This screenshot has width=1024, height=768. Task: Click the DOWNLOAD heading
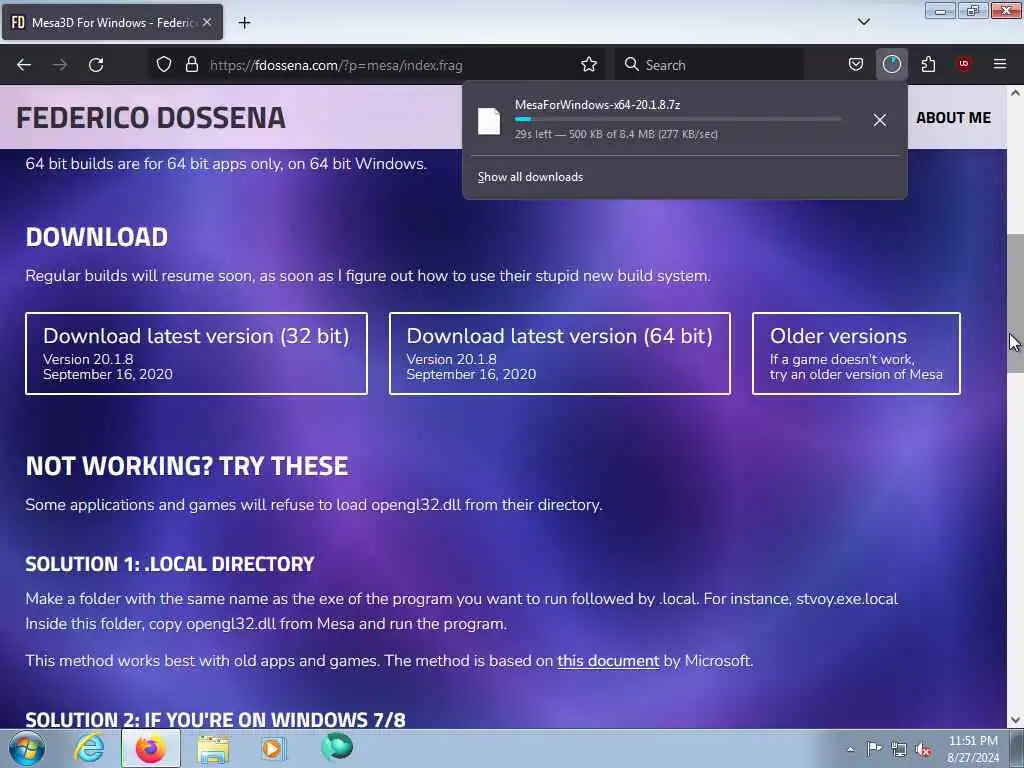(x=97, y=237)
